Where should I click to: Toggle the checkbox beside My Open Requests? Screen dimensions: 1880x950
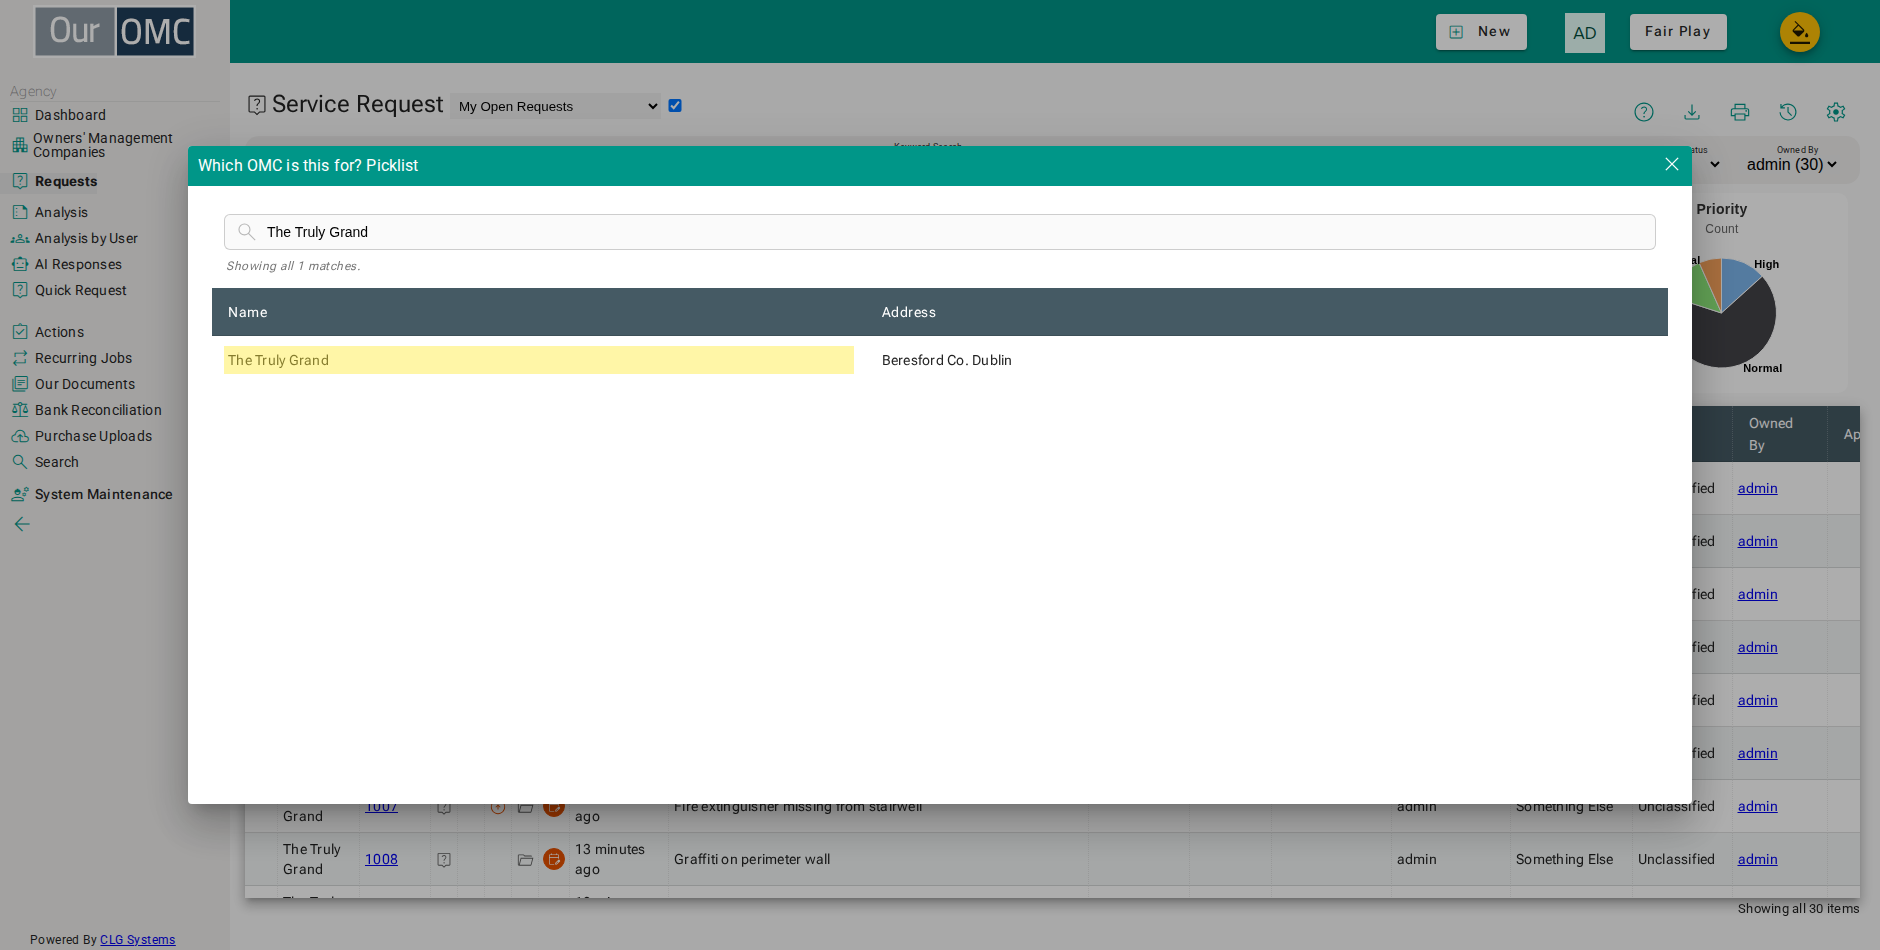tap(675, 106)
